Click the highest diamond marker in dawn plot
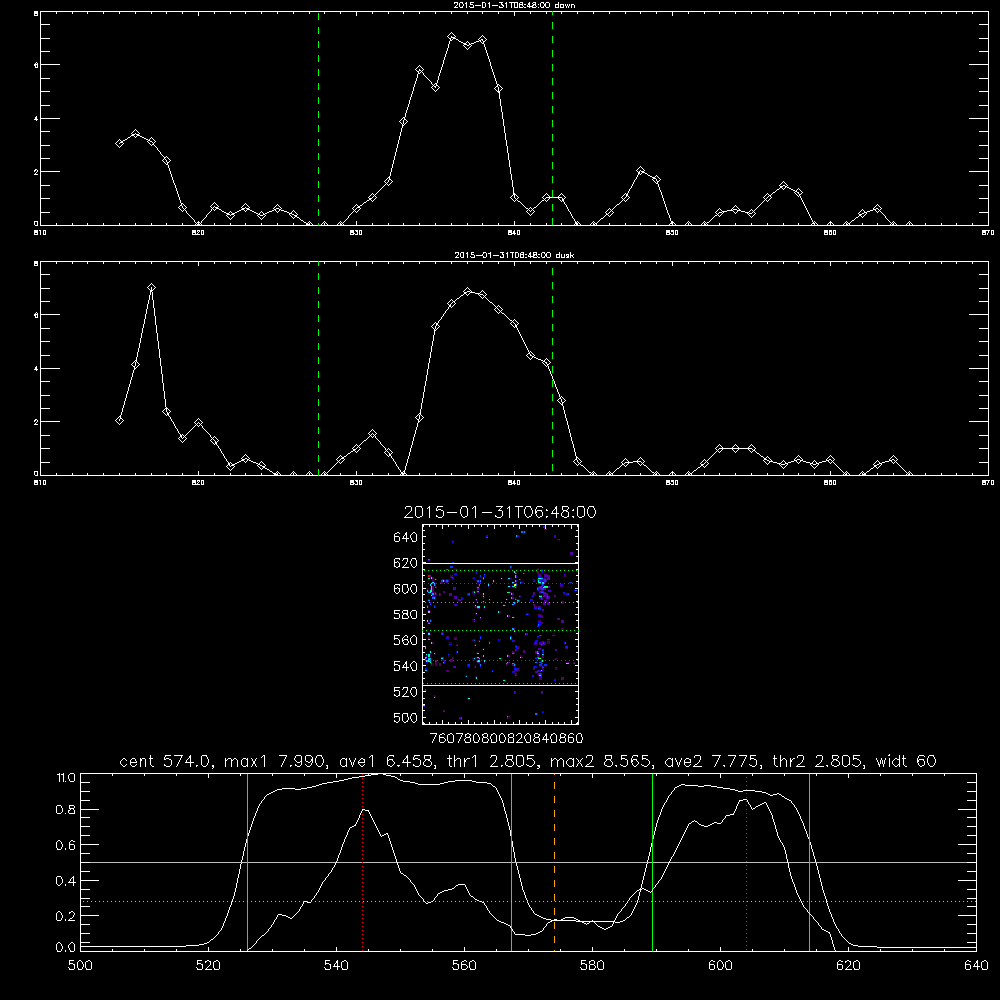This screenshot has width=1000, height=1000. tap(452, 37)
